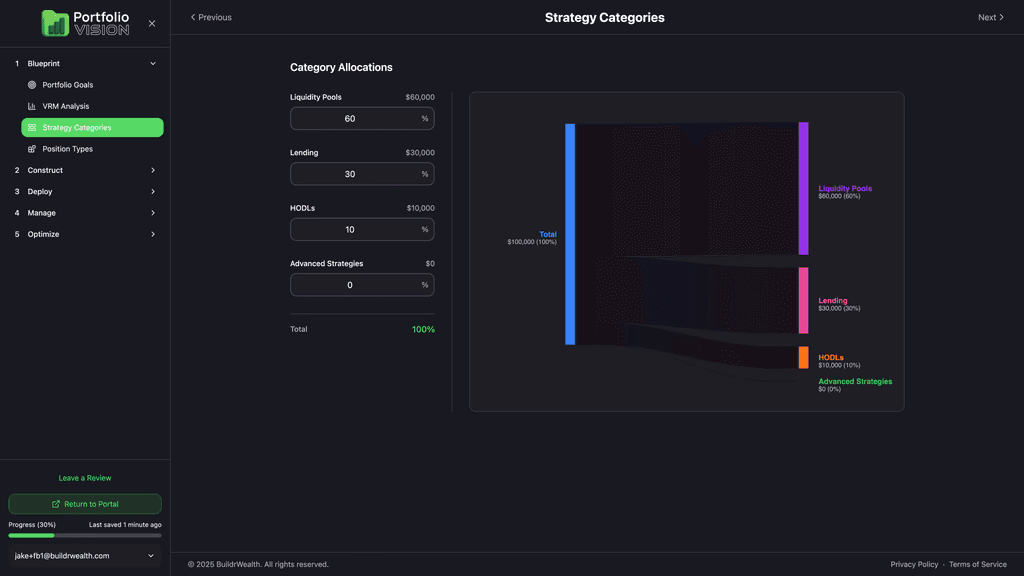1024x576 pixels.
Task: Click the Strategy Categories page title
Action: (x=605, y=18)
